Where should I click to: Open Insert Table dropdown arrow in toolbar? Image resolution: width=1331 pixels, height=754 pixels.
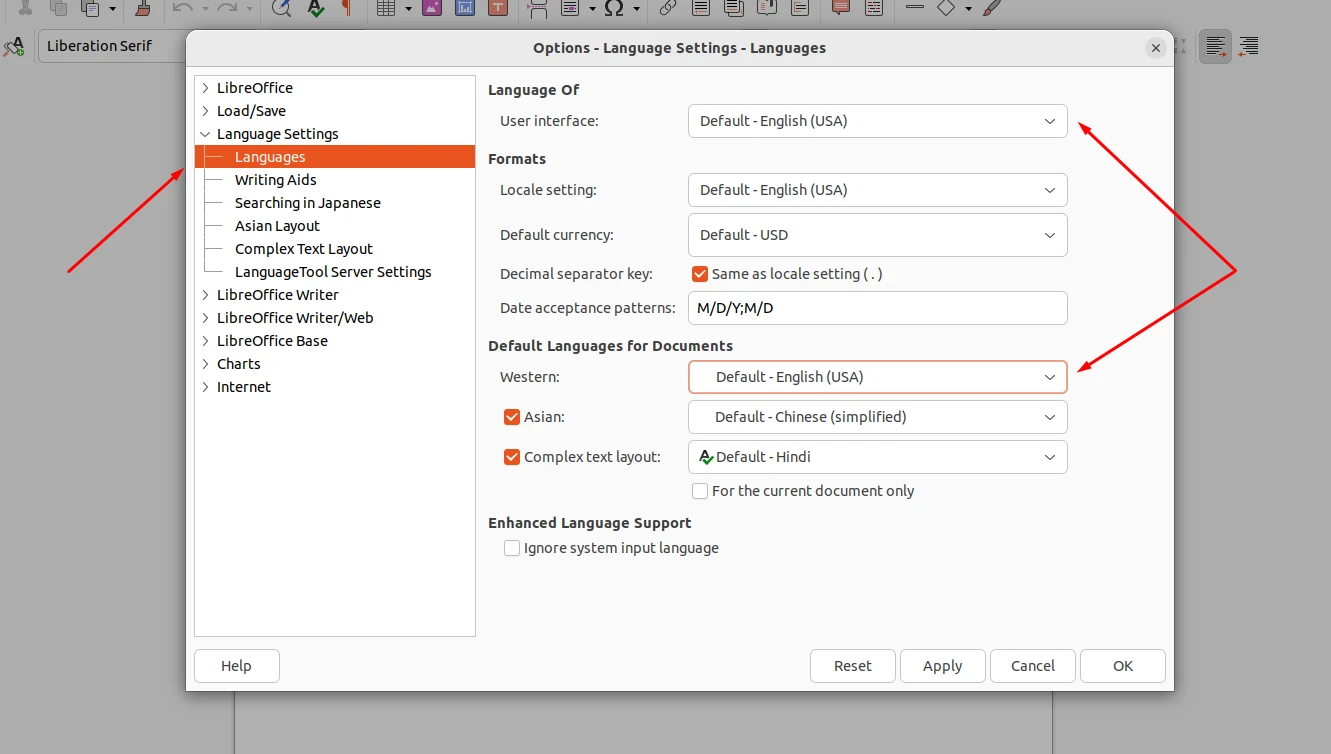click(x=408, y=9)
